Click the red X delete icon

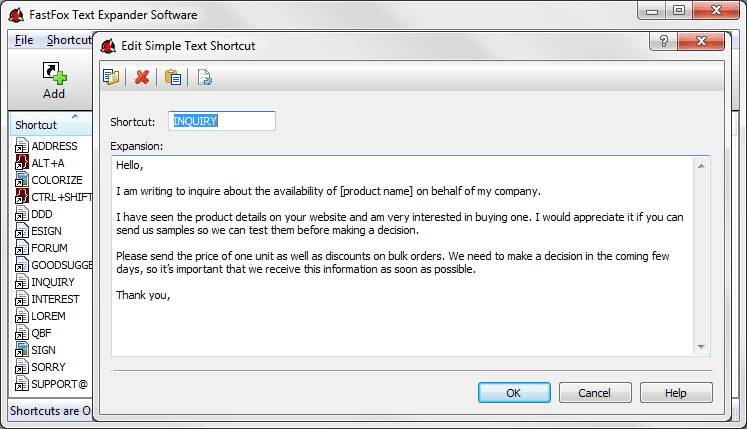142,77
